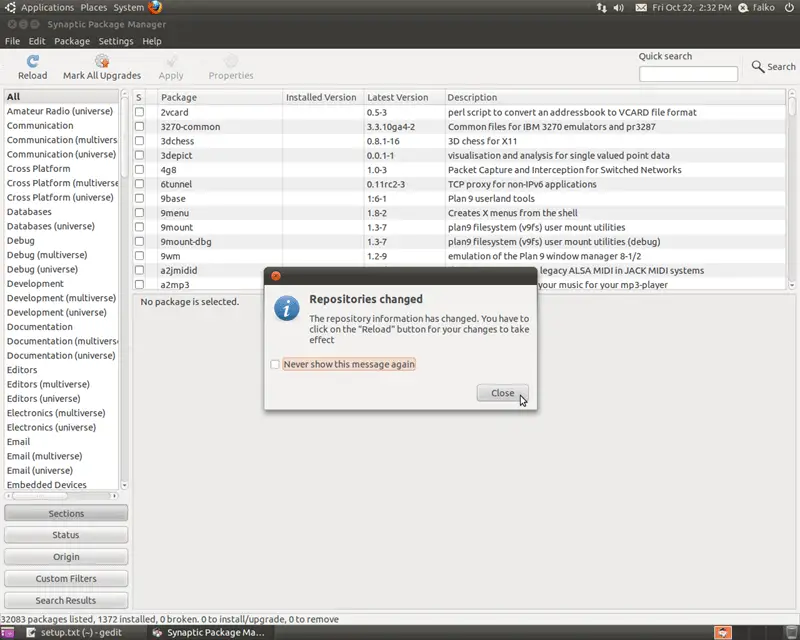800x640 pixels.
Task: Open the Applications menu in top panel
Action: pyautogui.click(x=47, y=8)
